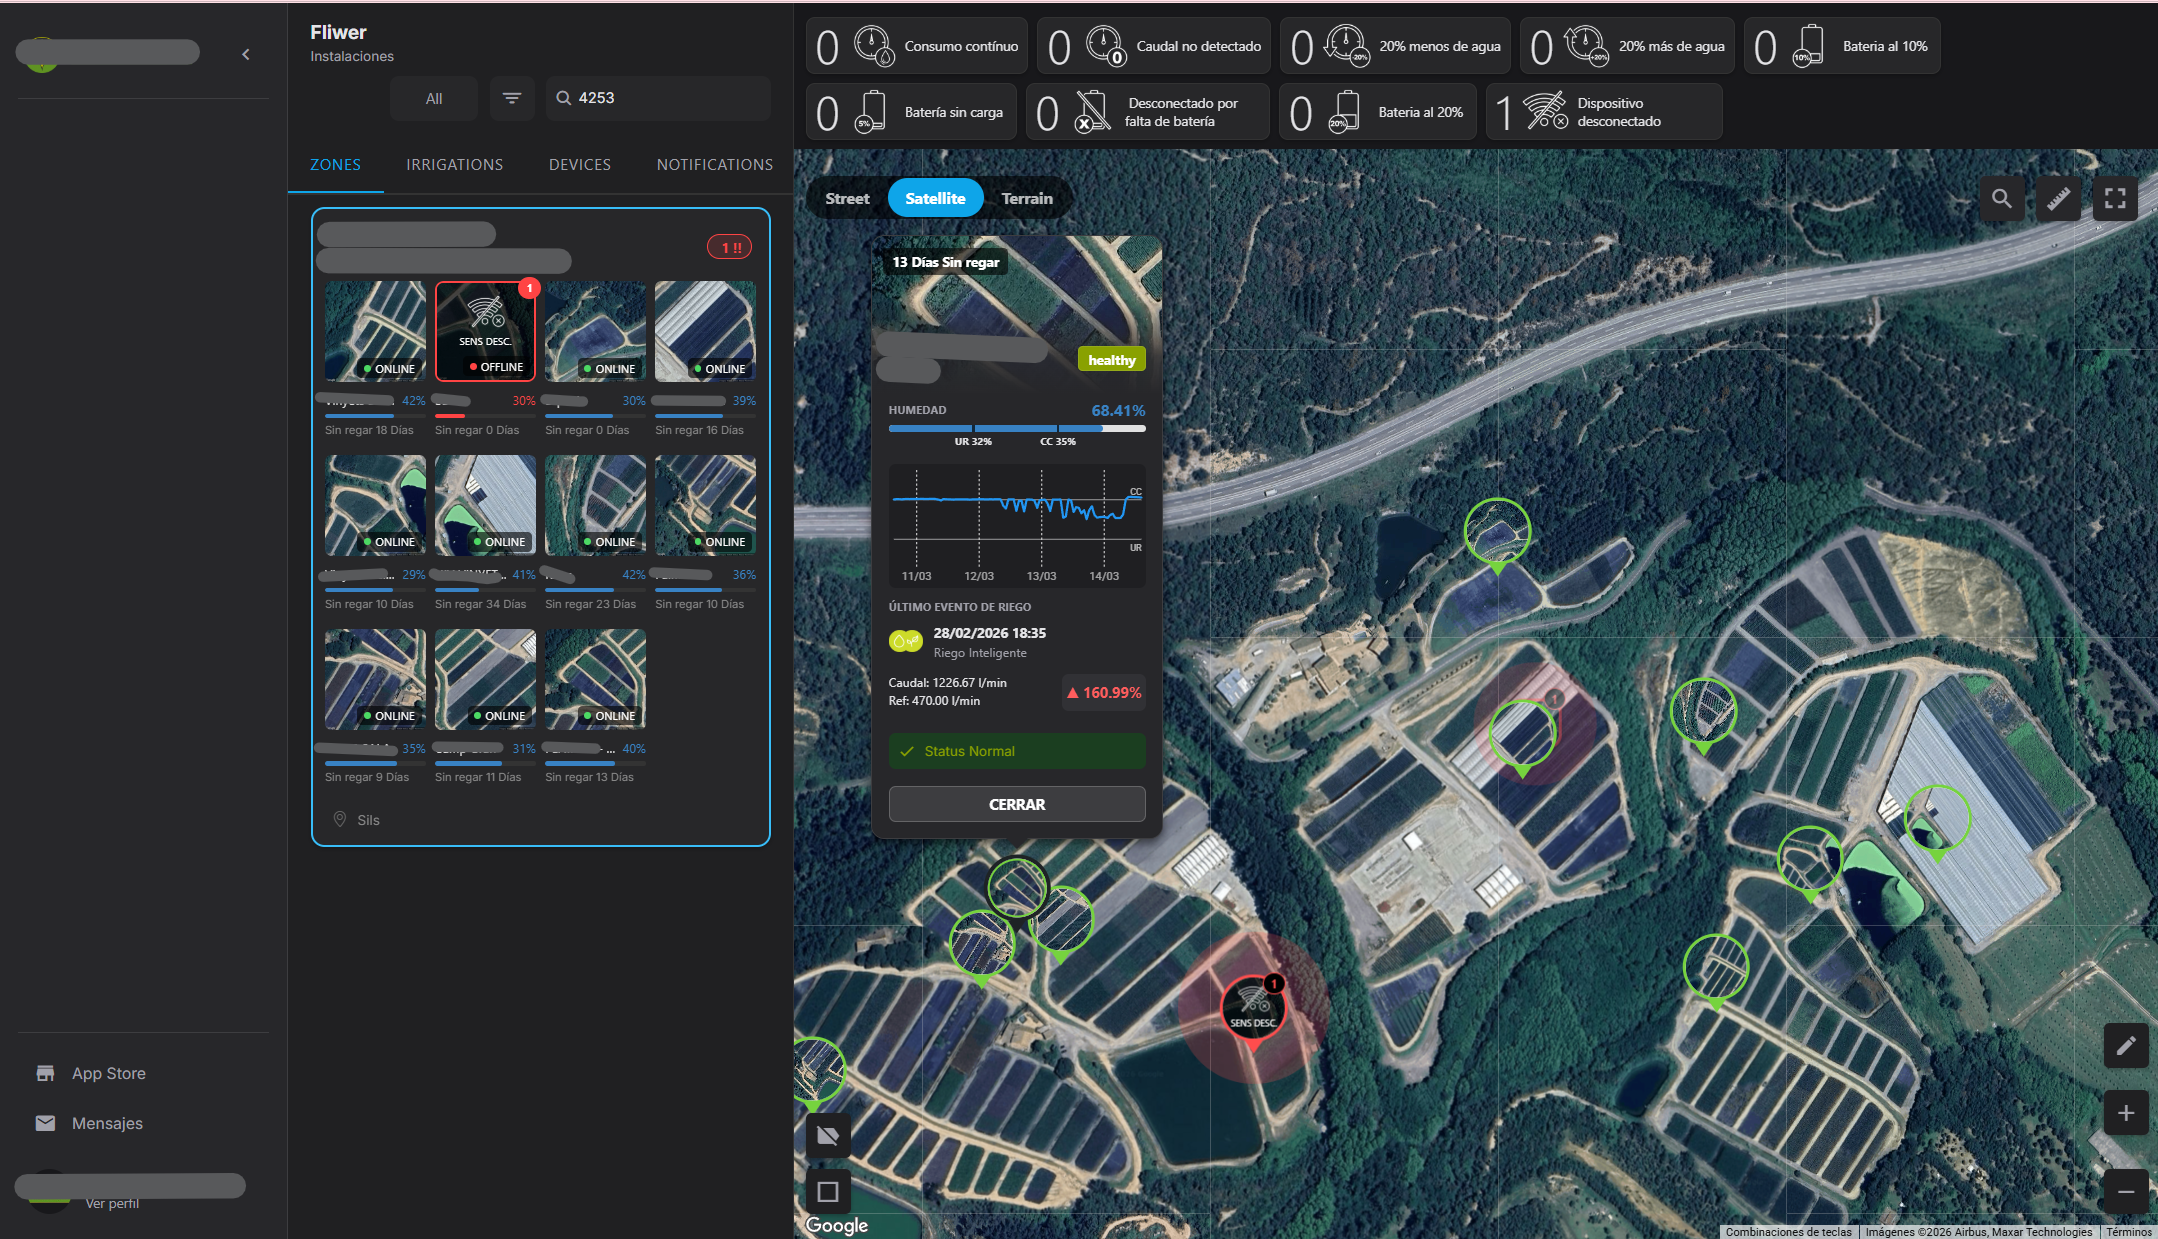The image size is (2158, 1239).
Task: Zoom out with the minus button
Action: (2126, 1191)
